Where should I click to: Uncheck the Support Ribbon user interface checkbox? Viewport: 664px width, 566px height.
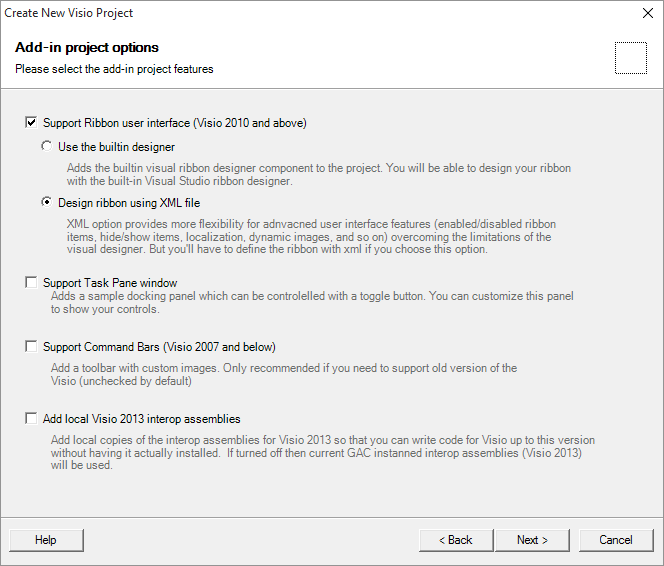(x=31, y=123)
